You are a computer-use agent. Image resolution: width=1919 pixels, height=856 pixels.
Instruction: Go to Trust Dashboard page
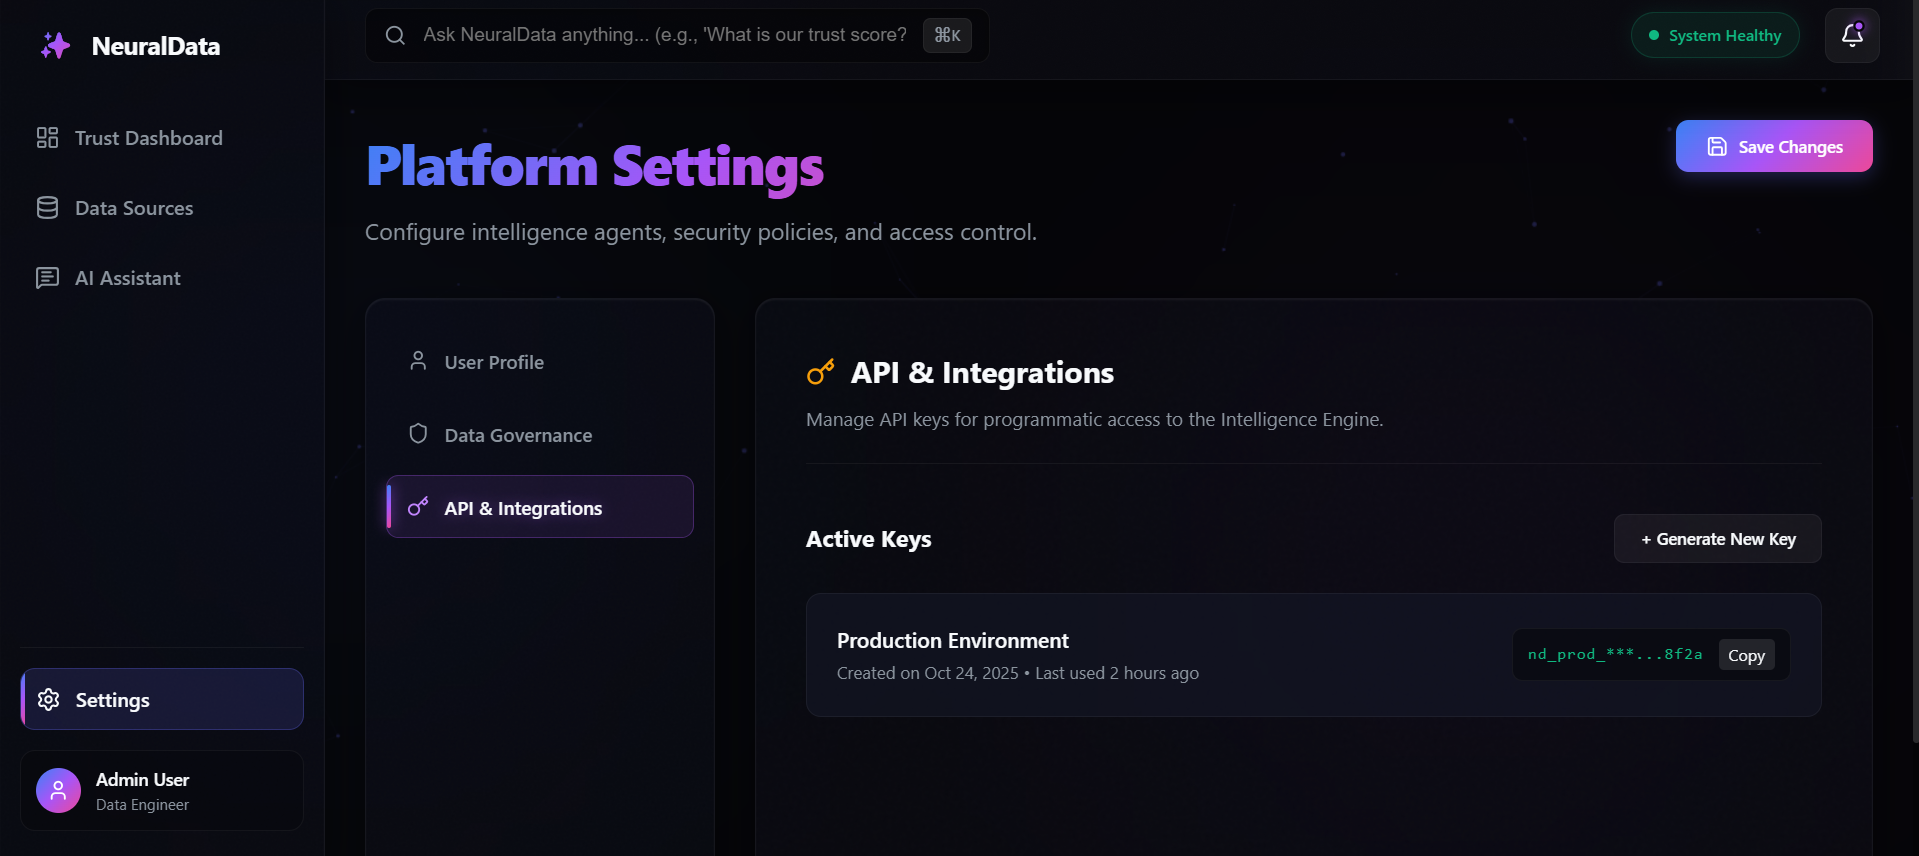[148, 138]
